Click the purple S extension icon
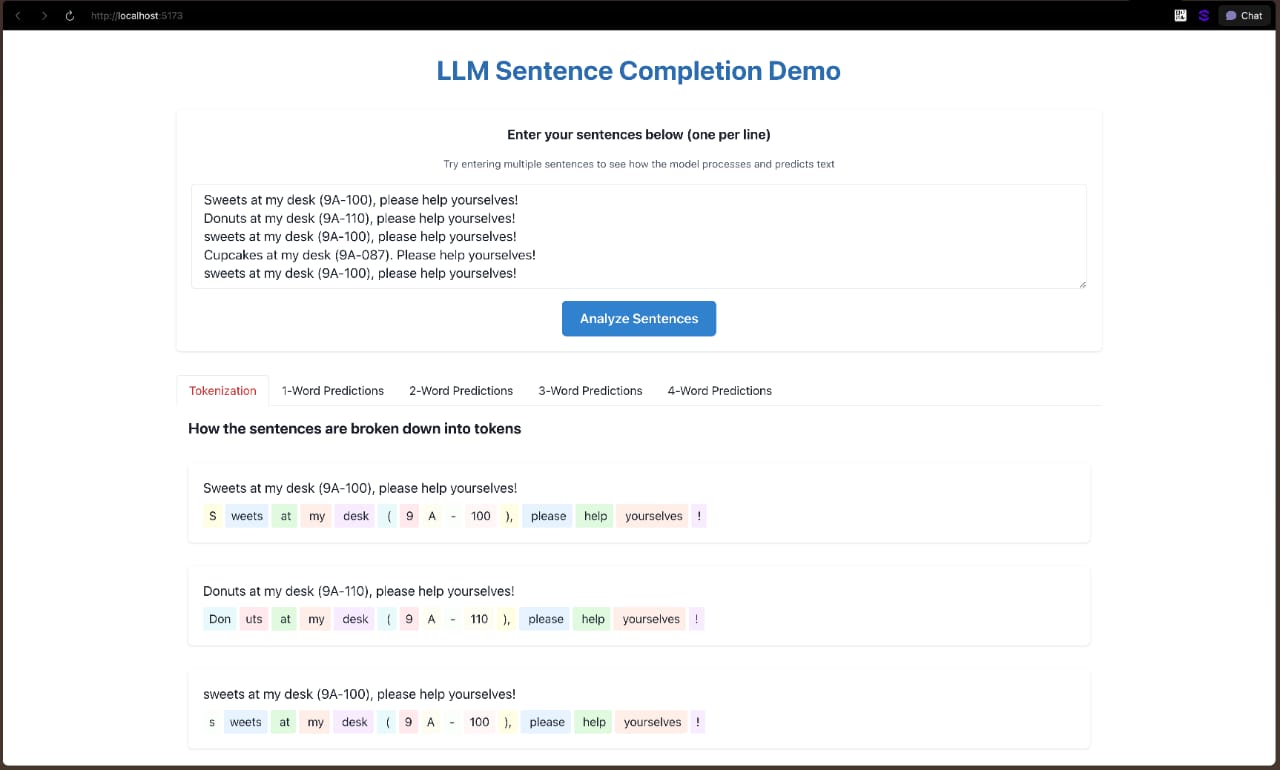 (1203, 15)
